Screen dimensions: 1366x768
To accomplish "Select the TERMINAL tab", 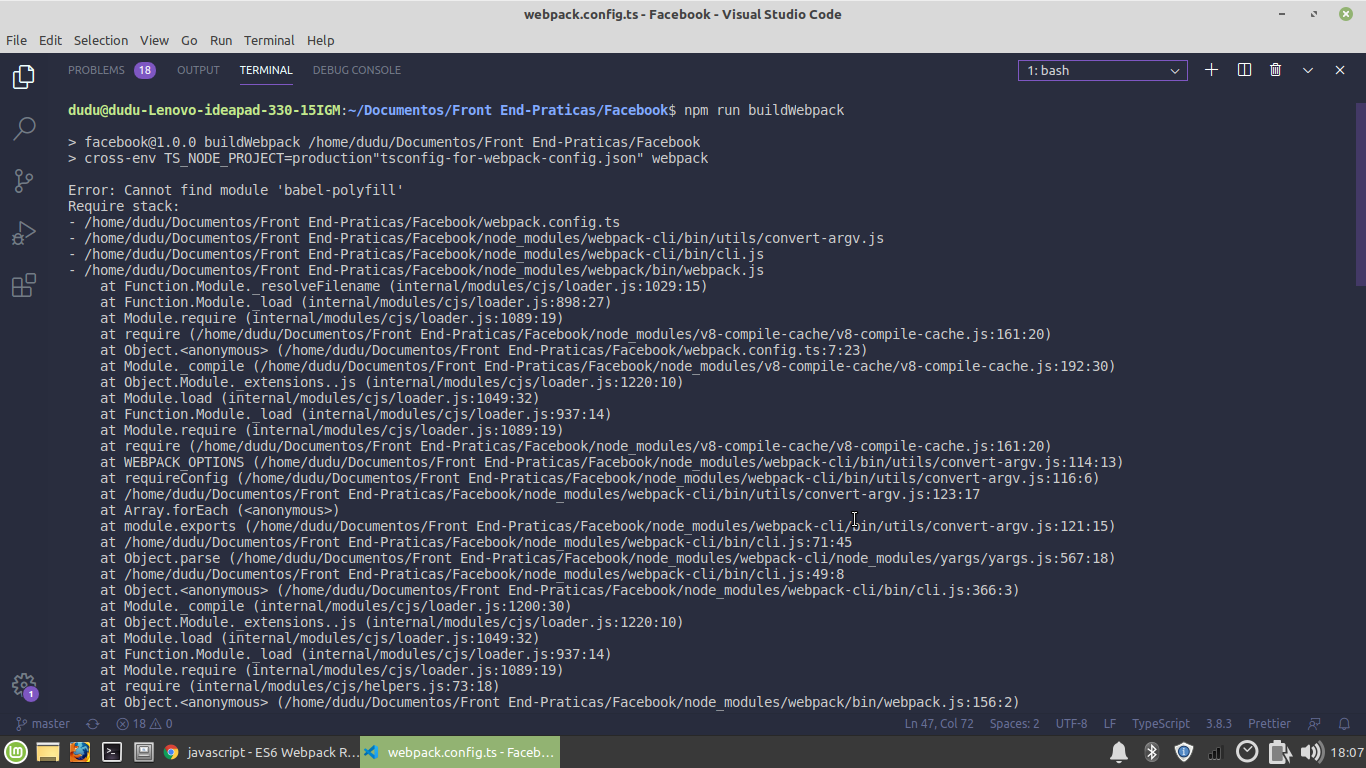I will (266, 70).
